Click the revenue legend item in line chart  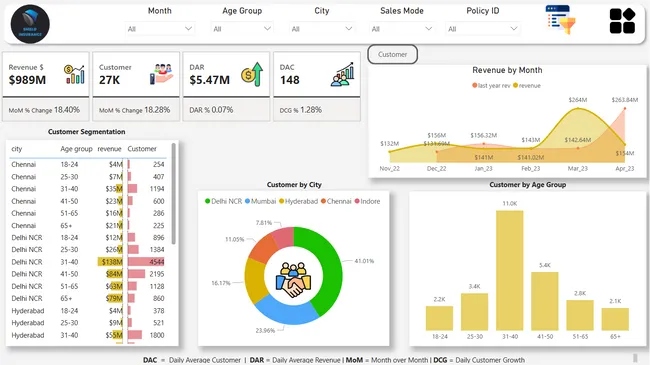[527, 85]
